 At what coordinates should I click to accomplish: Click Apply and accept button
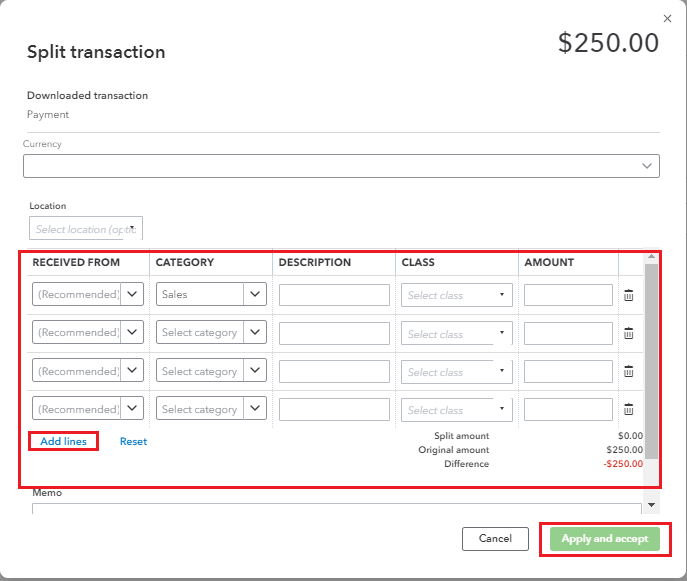(605, 539)
